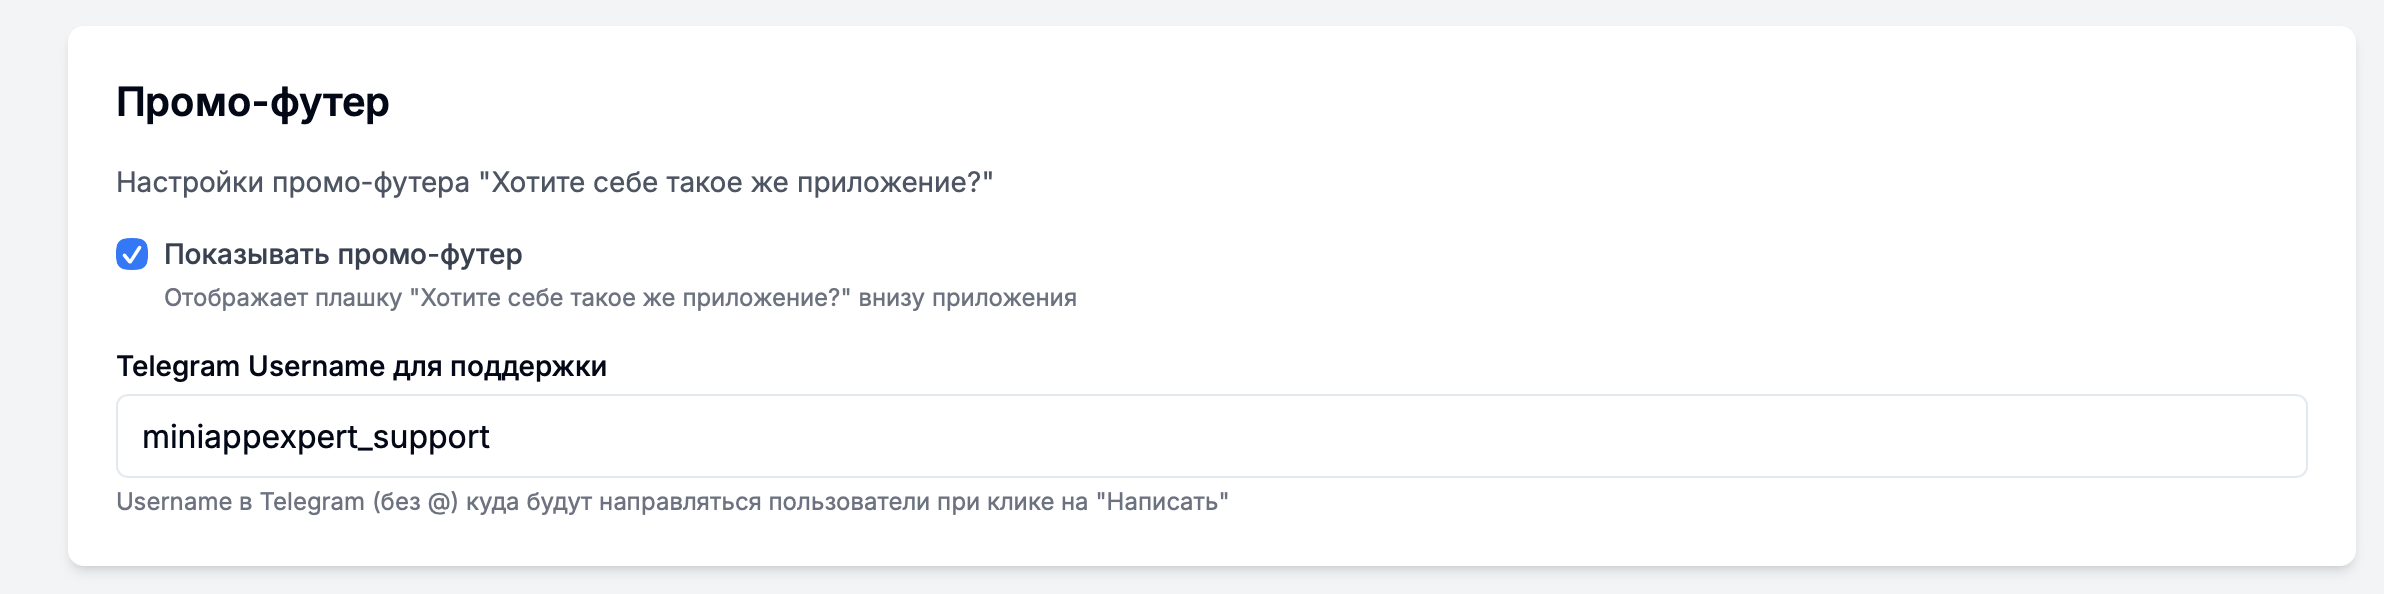2384x594 pixels.
Task: Click the "Показывать промо-футер" checkbox label
Action: coord(343,254)
